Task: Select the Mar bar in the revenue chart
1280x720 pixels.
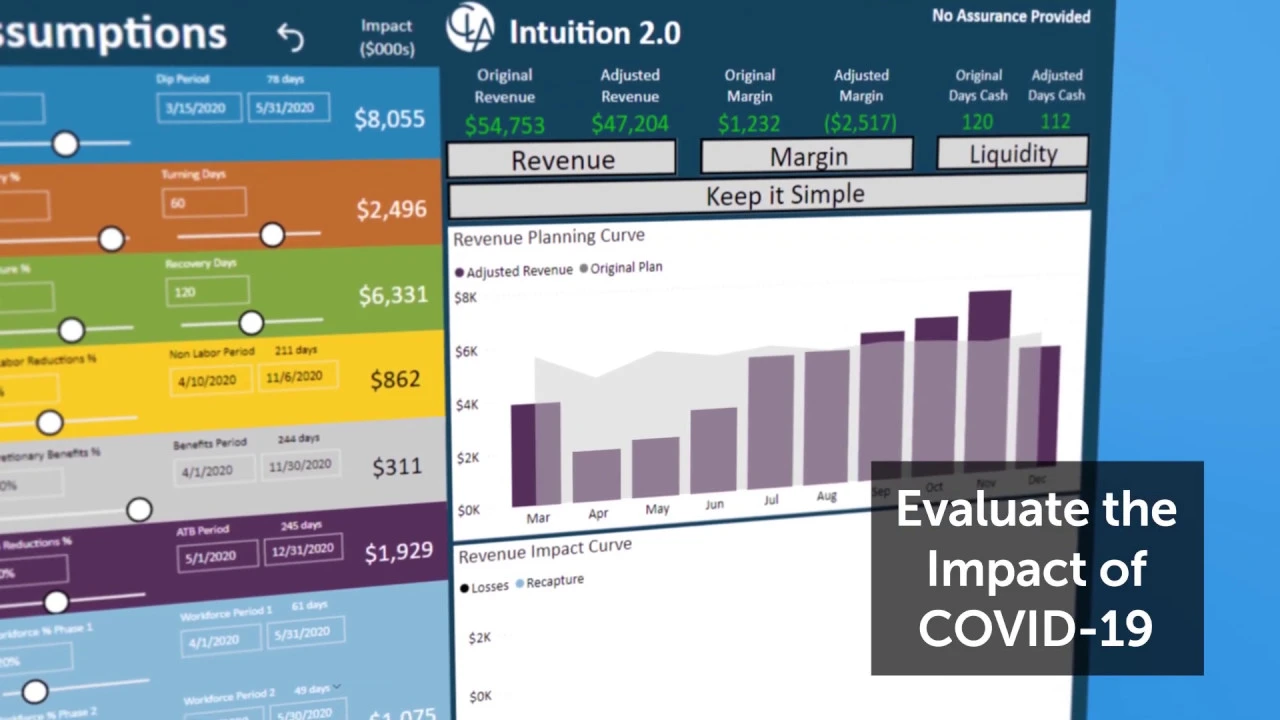Action: (536, 455)
